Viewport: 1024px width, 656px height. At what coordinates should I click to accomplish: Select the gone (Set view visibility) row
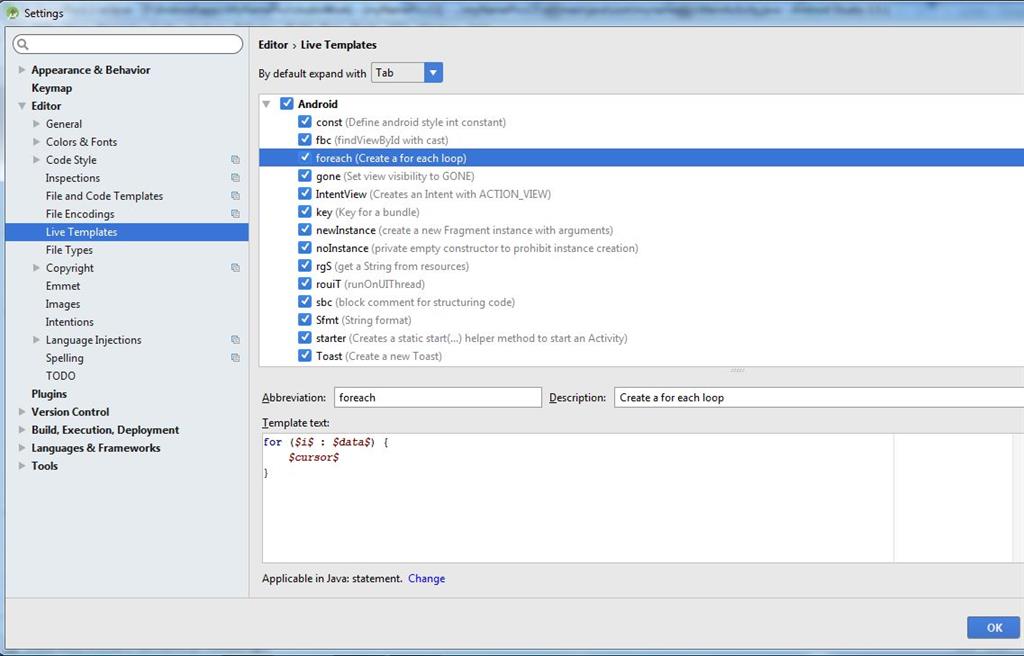(641, 176)
